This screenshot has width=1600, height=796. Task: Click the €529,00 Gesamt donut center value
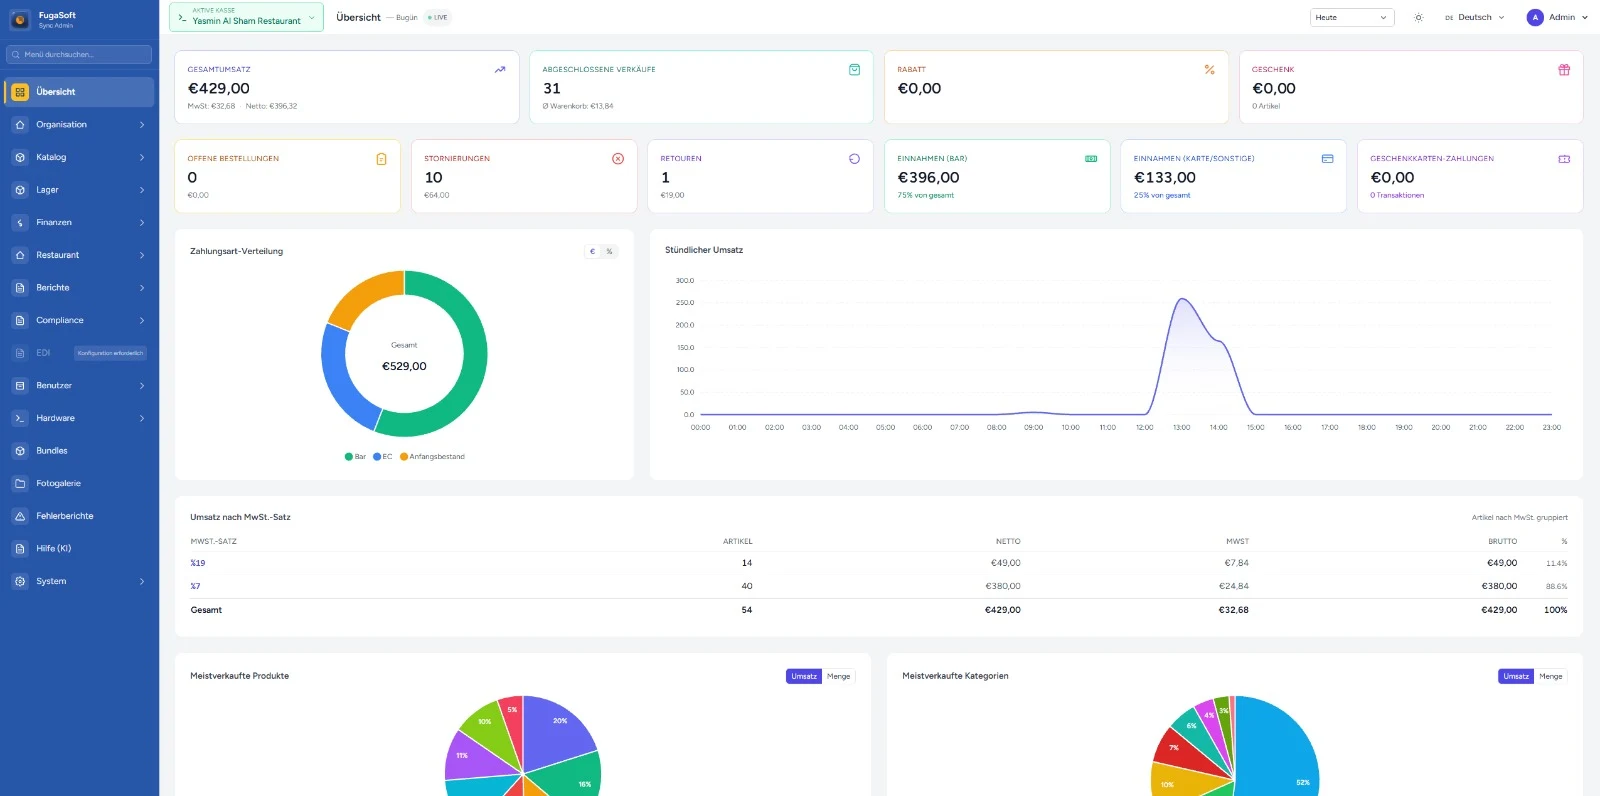click(404, 366)
